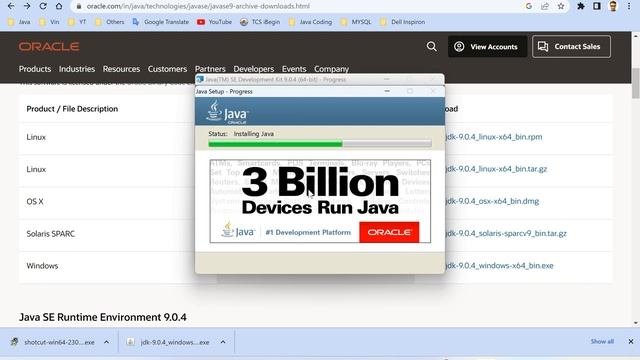Image resolution: width=640 pixels, height=360 pixels.
Task: Select the Windows row text
Action: coord(42,266)
